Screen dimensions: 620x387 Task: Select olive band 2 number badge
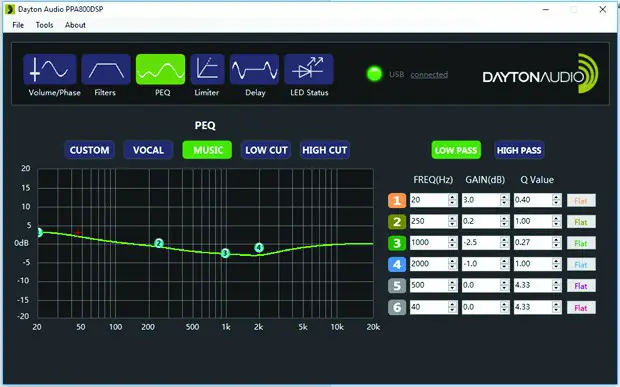[x=397, y=222]
